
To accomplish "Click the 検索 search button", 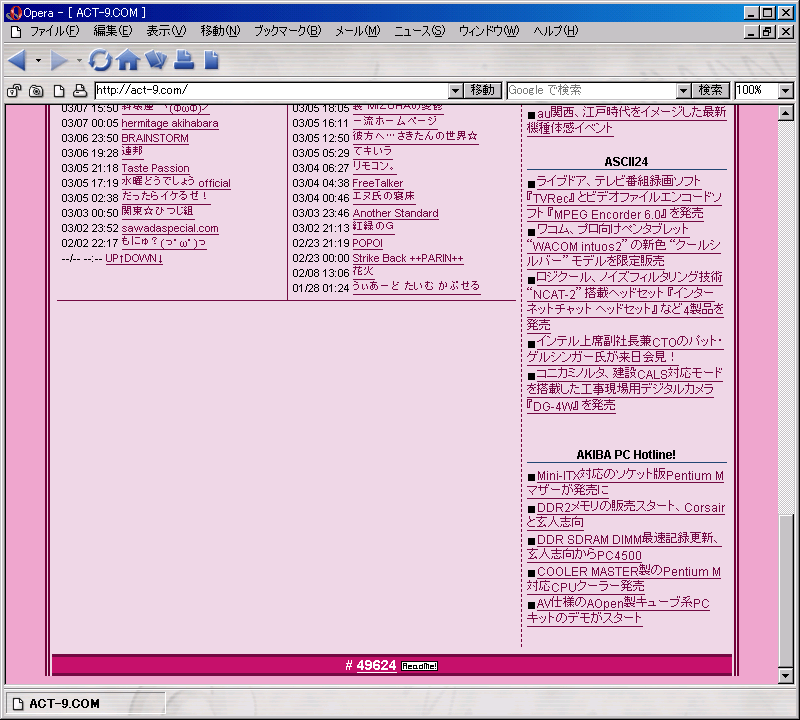I will 711,90.
